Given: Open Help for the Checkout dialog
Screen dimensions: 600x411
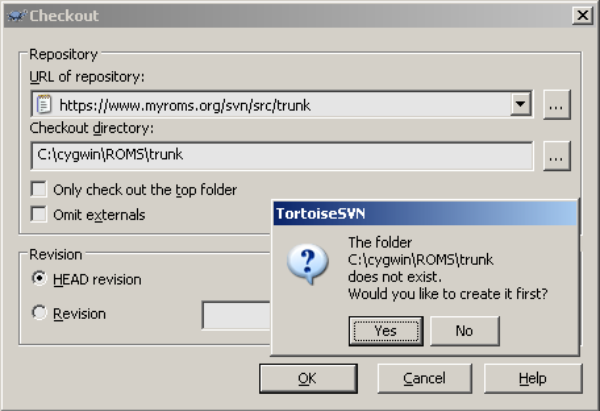Looking at the screenshot, I should 533,378.
